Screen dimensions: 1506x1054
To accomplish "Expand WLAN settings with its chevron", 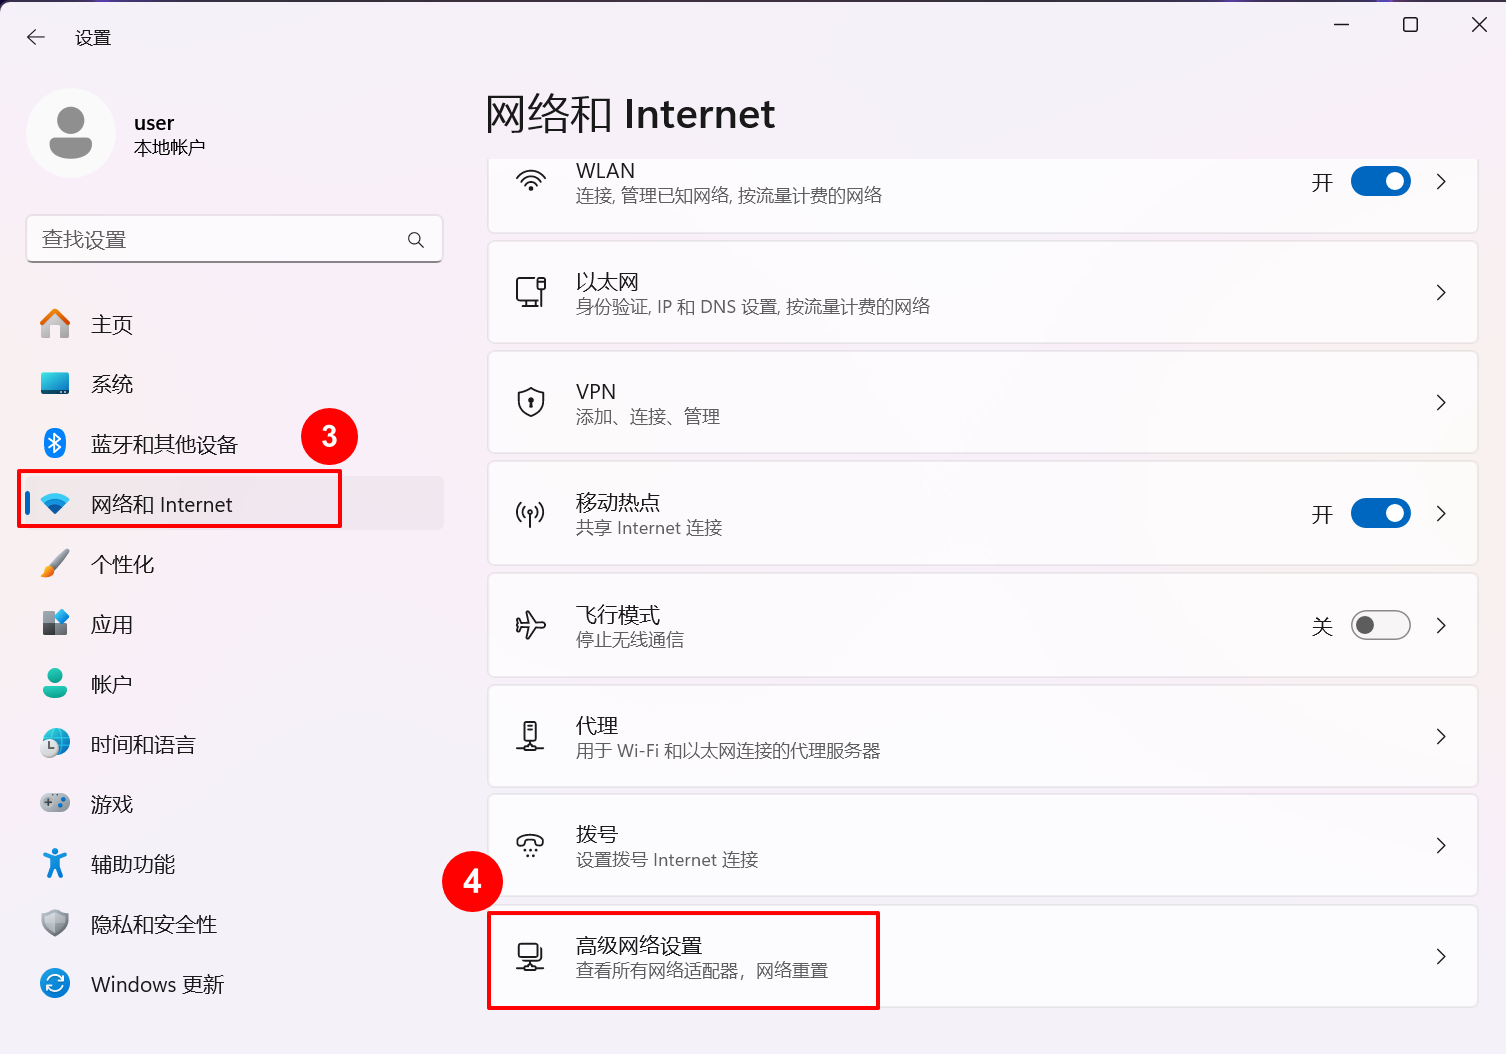I will tap(1441, 181).
